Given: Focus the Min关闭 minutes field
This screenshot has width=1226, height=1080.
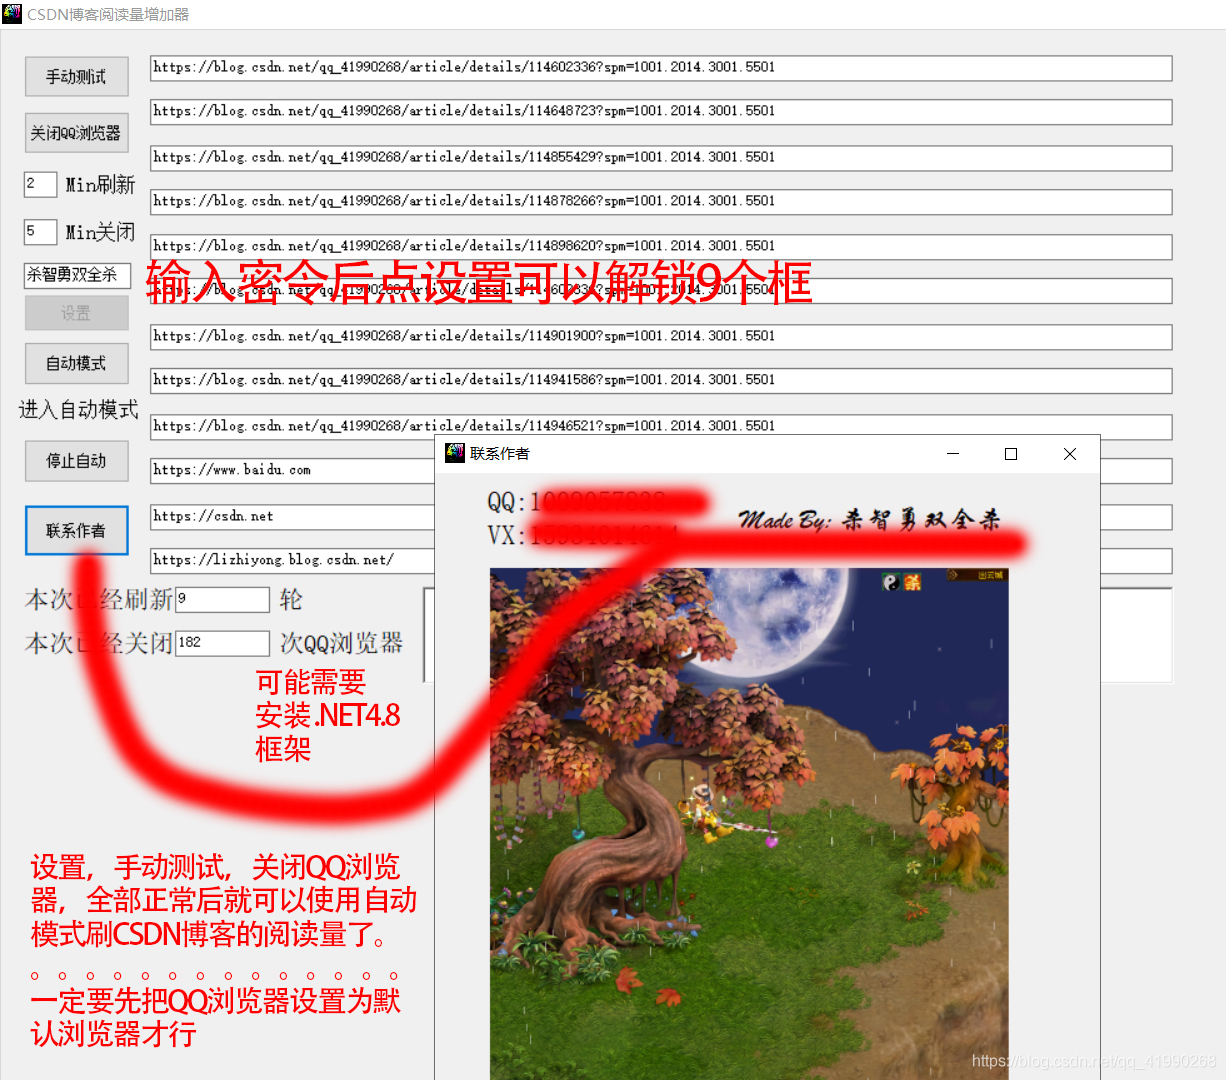Looking at the screenshot, I should coord(40,232).
